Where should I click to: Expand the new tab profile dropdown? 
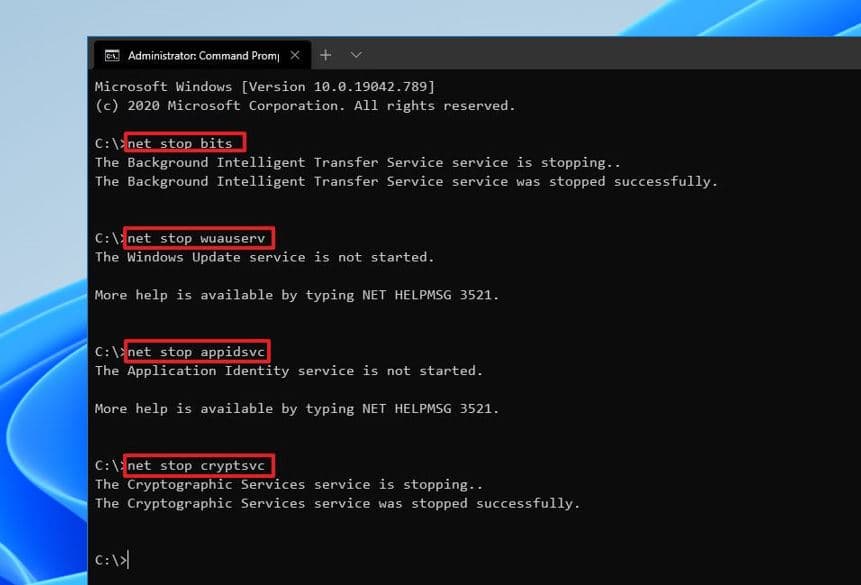click(356, 55)
